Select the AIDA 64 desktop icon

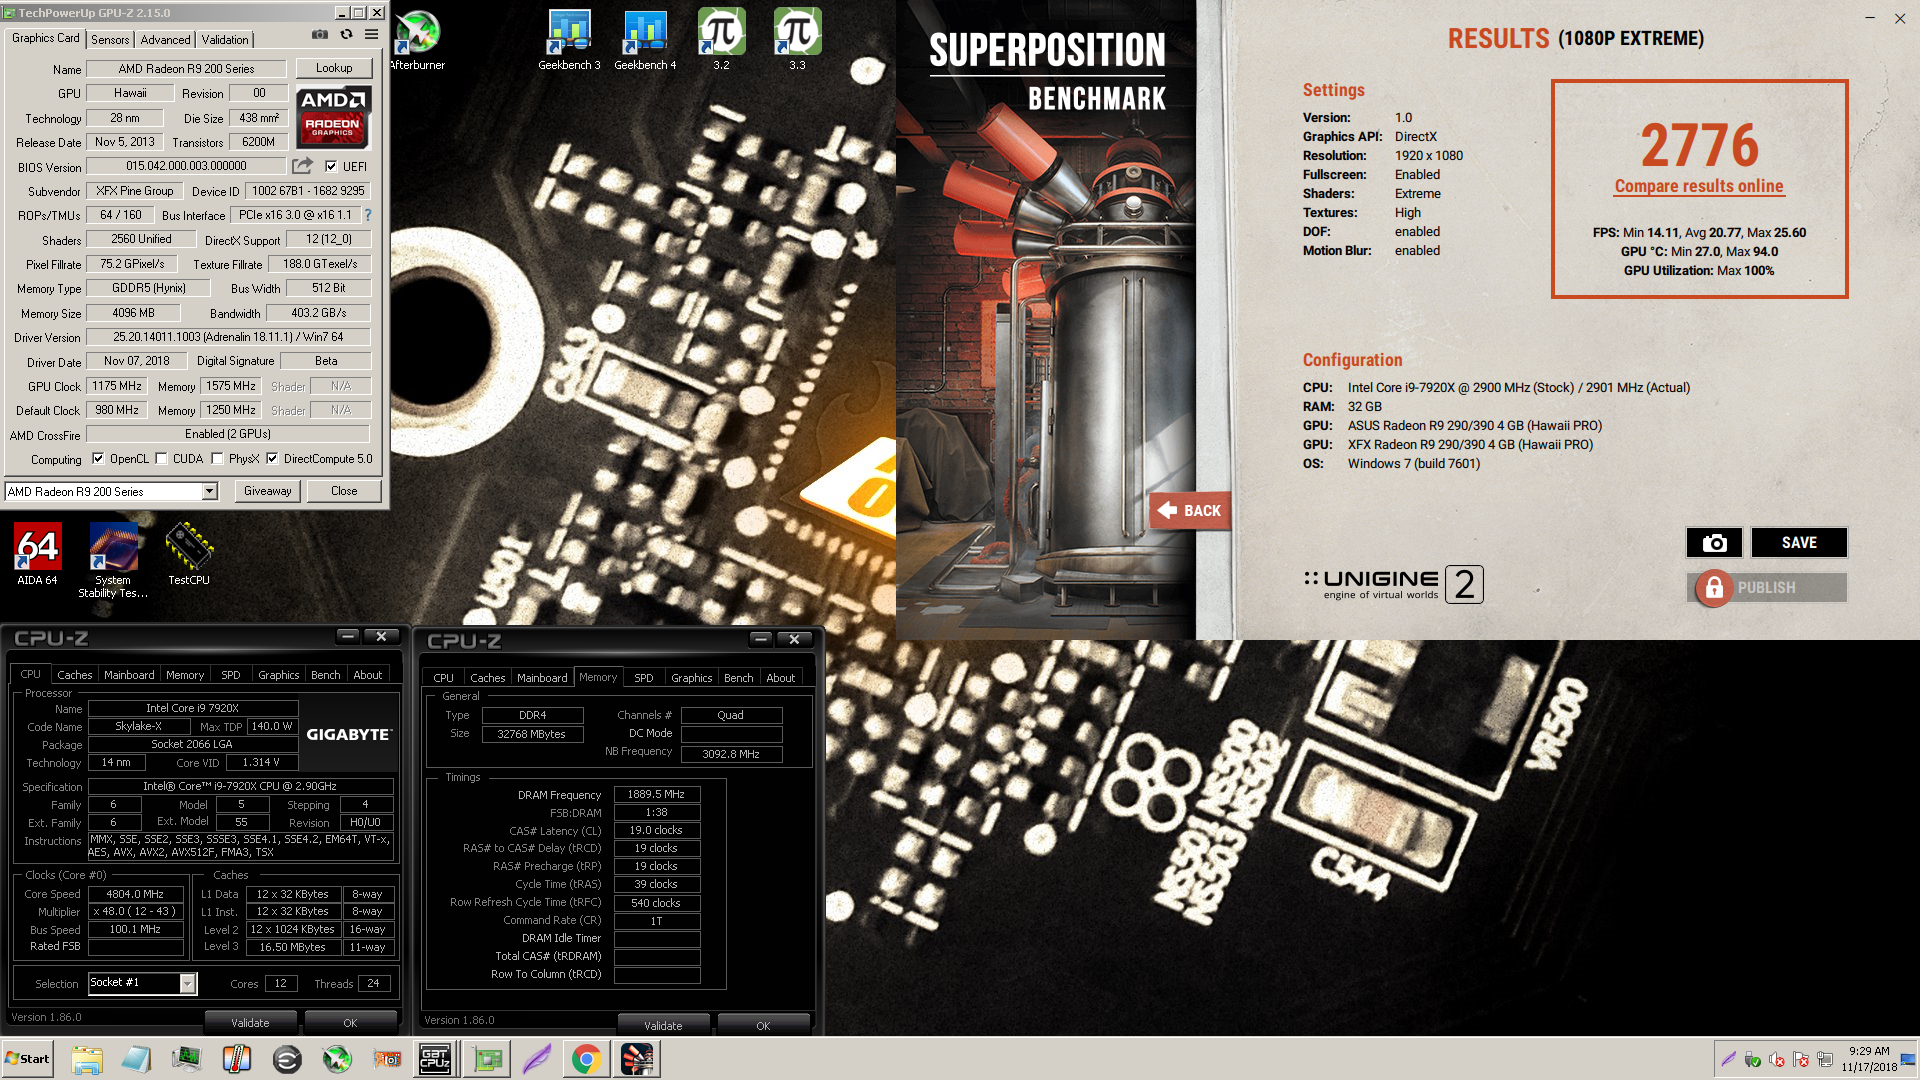(x=37, y=554)
